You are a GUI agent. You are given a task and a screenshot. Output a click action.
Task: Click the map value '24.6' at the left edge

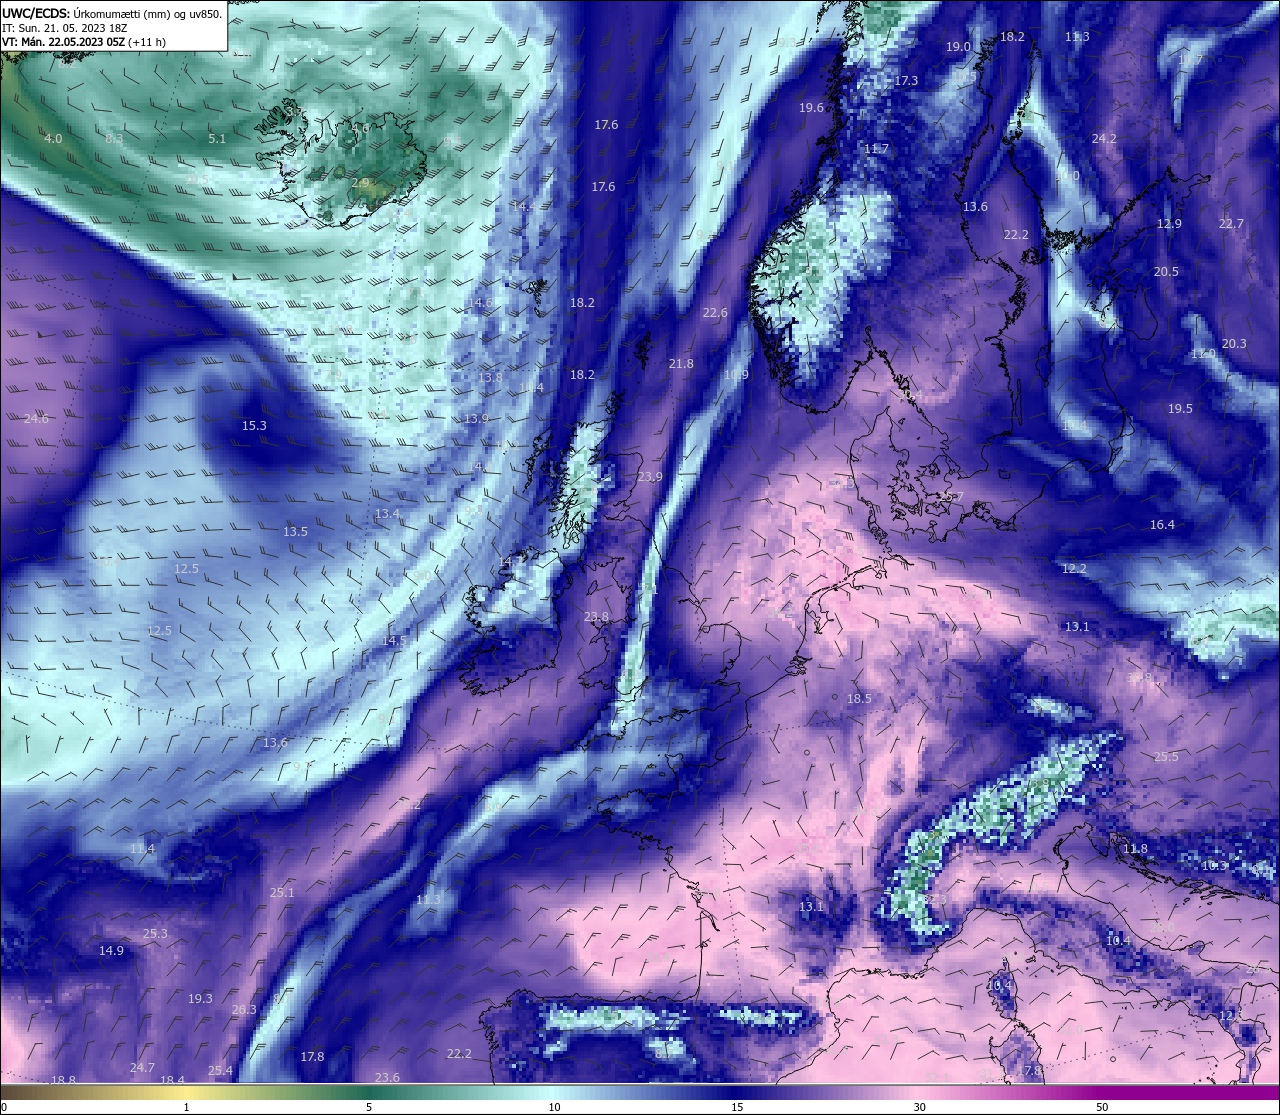pyautogui.click(x=36, y=419)
